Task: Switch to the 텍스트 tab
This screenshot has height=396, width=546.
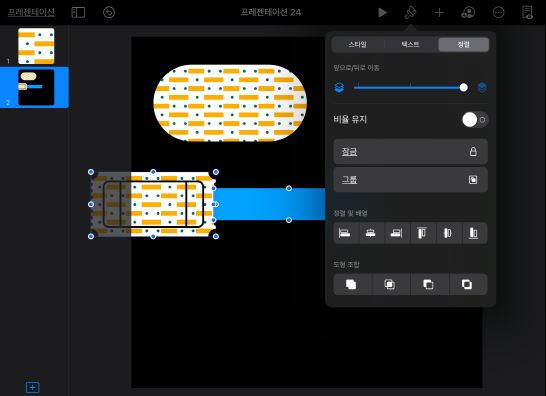Action: click(410, 45)
